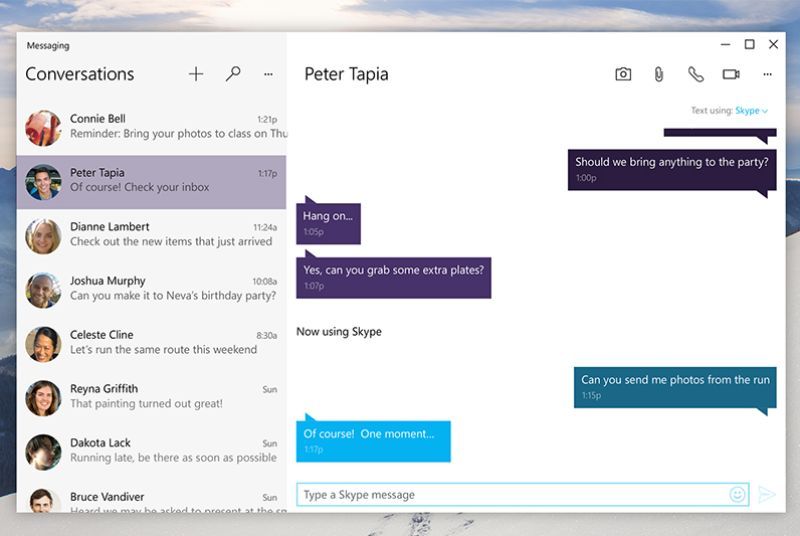Maximize the Messaging window

[749, 45]
